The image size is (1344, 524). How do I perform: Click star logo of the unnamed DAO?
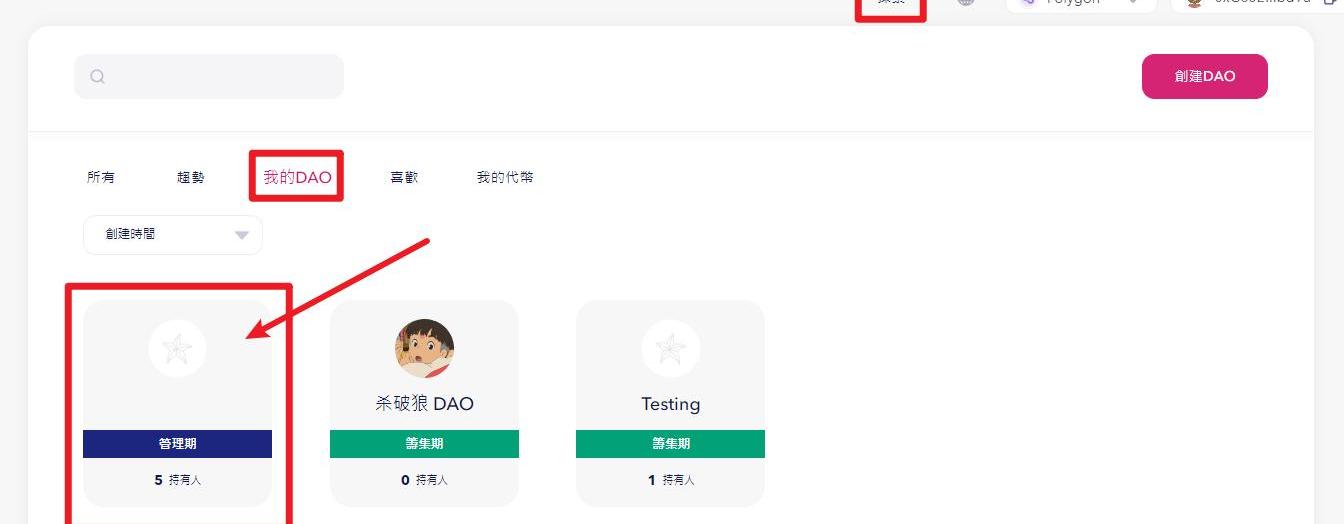(x=177, y=349)
